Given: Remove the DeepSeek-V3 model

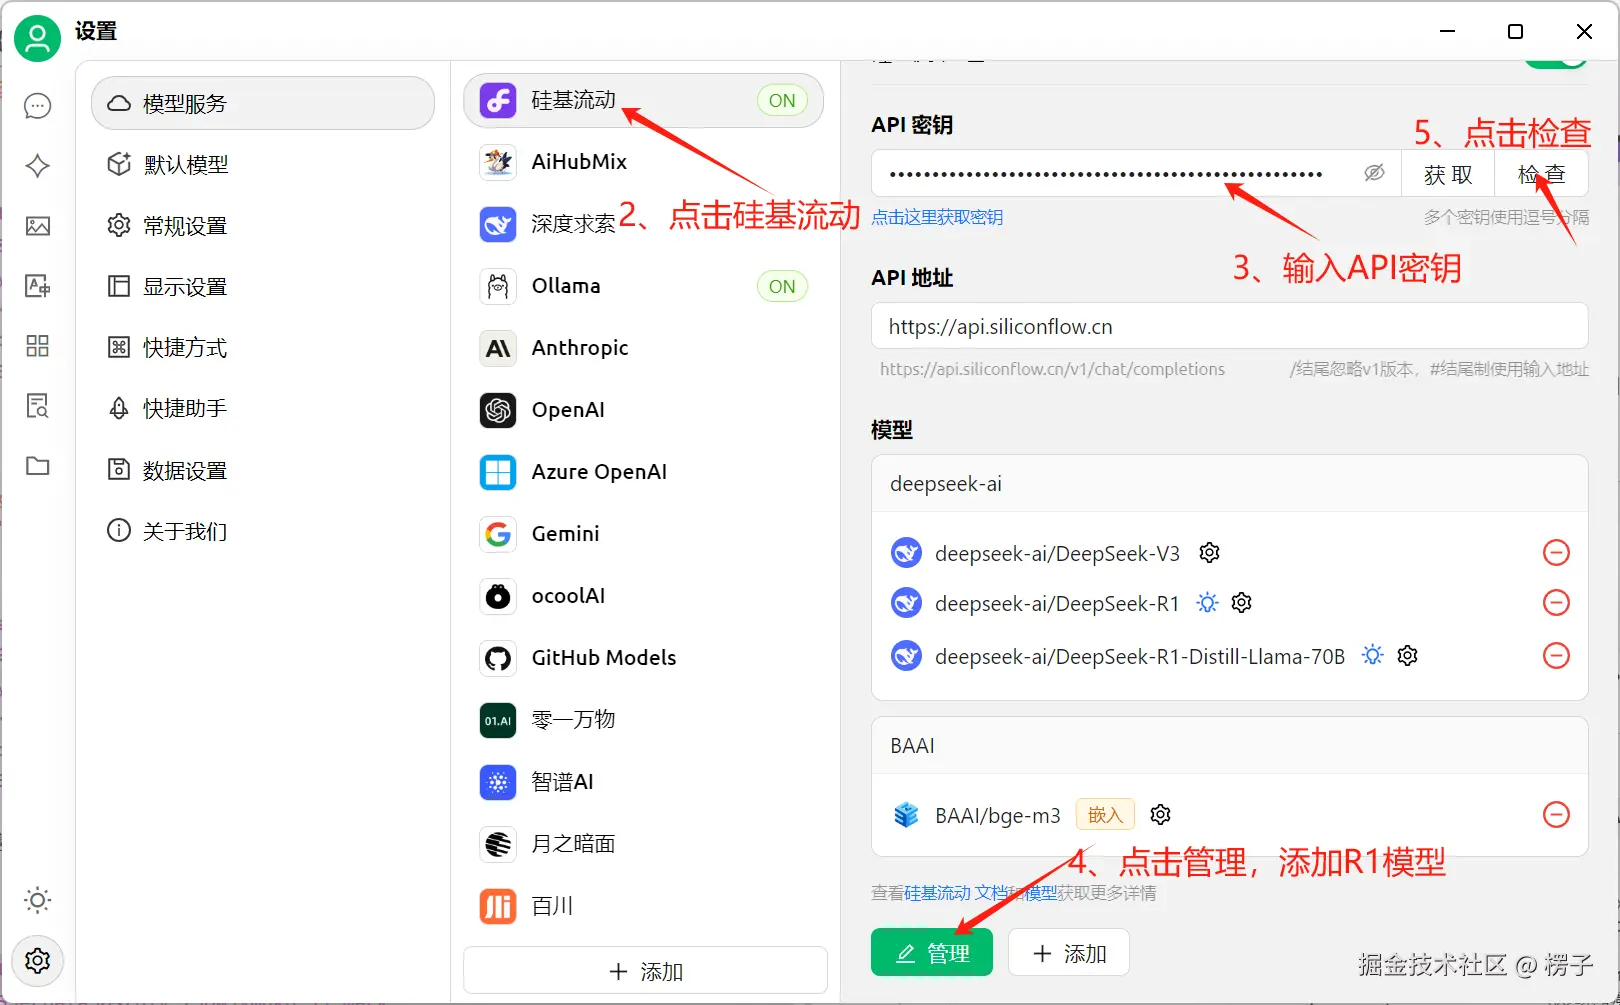Looking at the screenshot, I should point(1556,553).
